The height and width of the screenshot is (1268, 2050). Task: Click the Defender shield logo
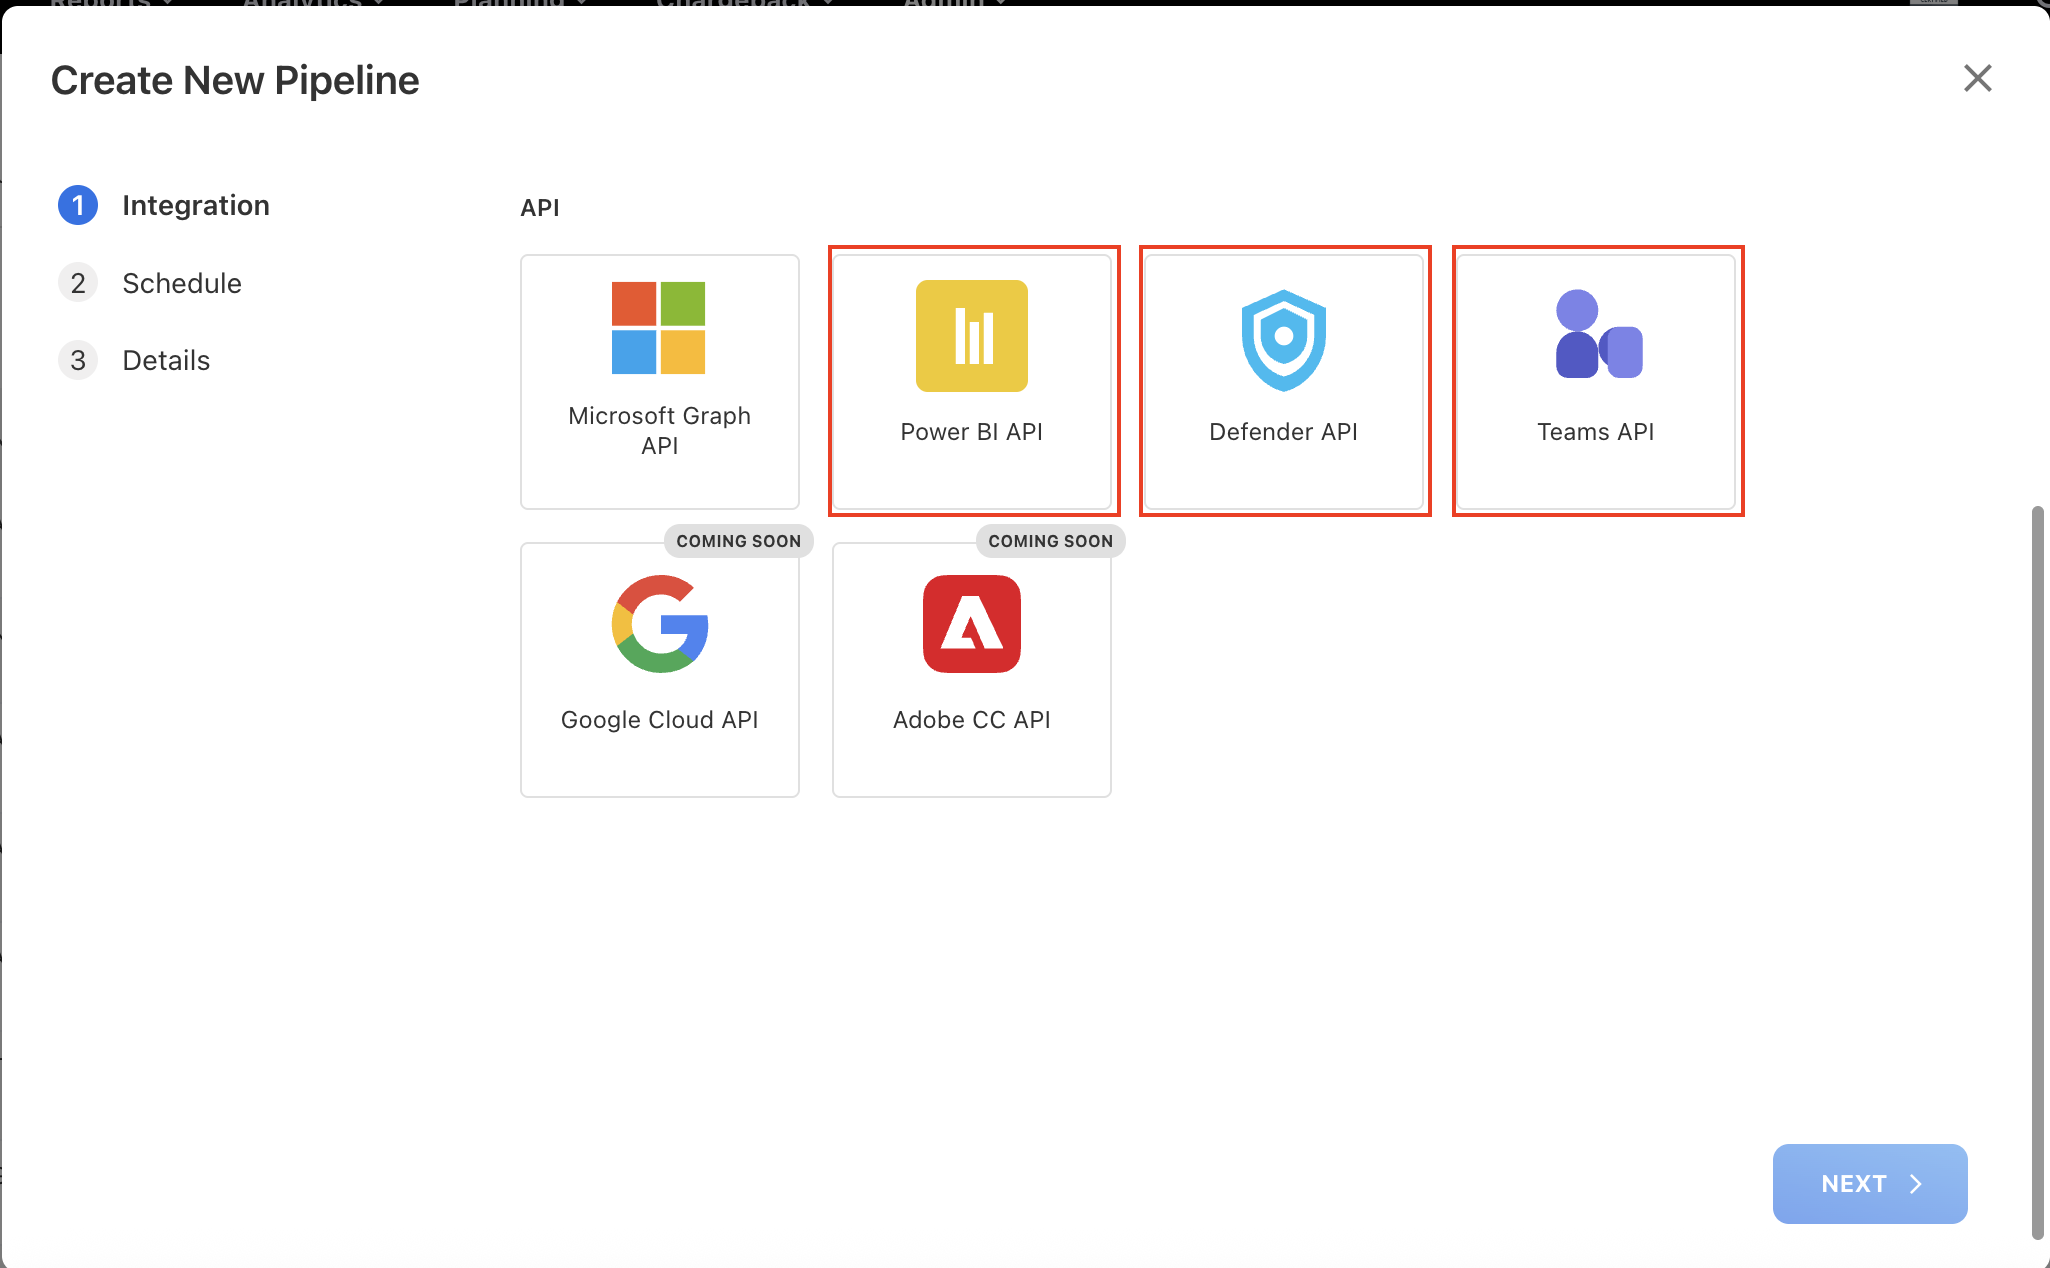1283,340
